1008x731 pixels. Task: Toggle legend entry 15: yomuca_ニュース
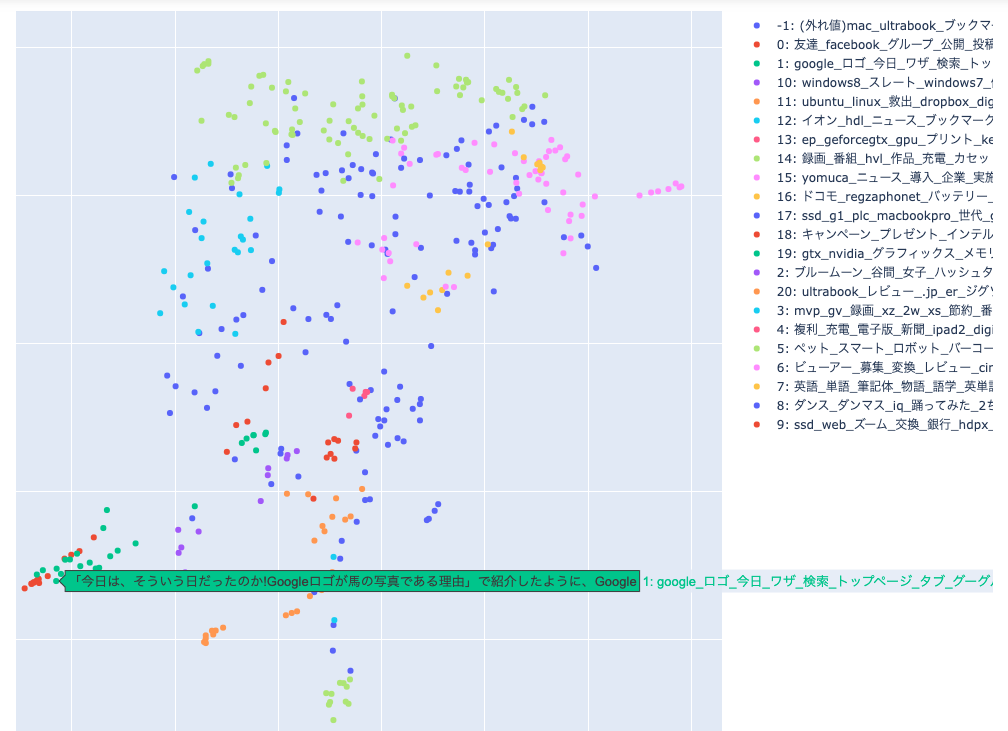(872, 177)
